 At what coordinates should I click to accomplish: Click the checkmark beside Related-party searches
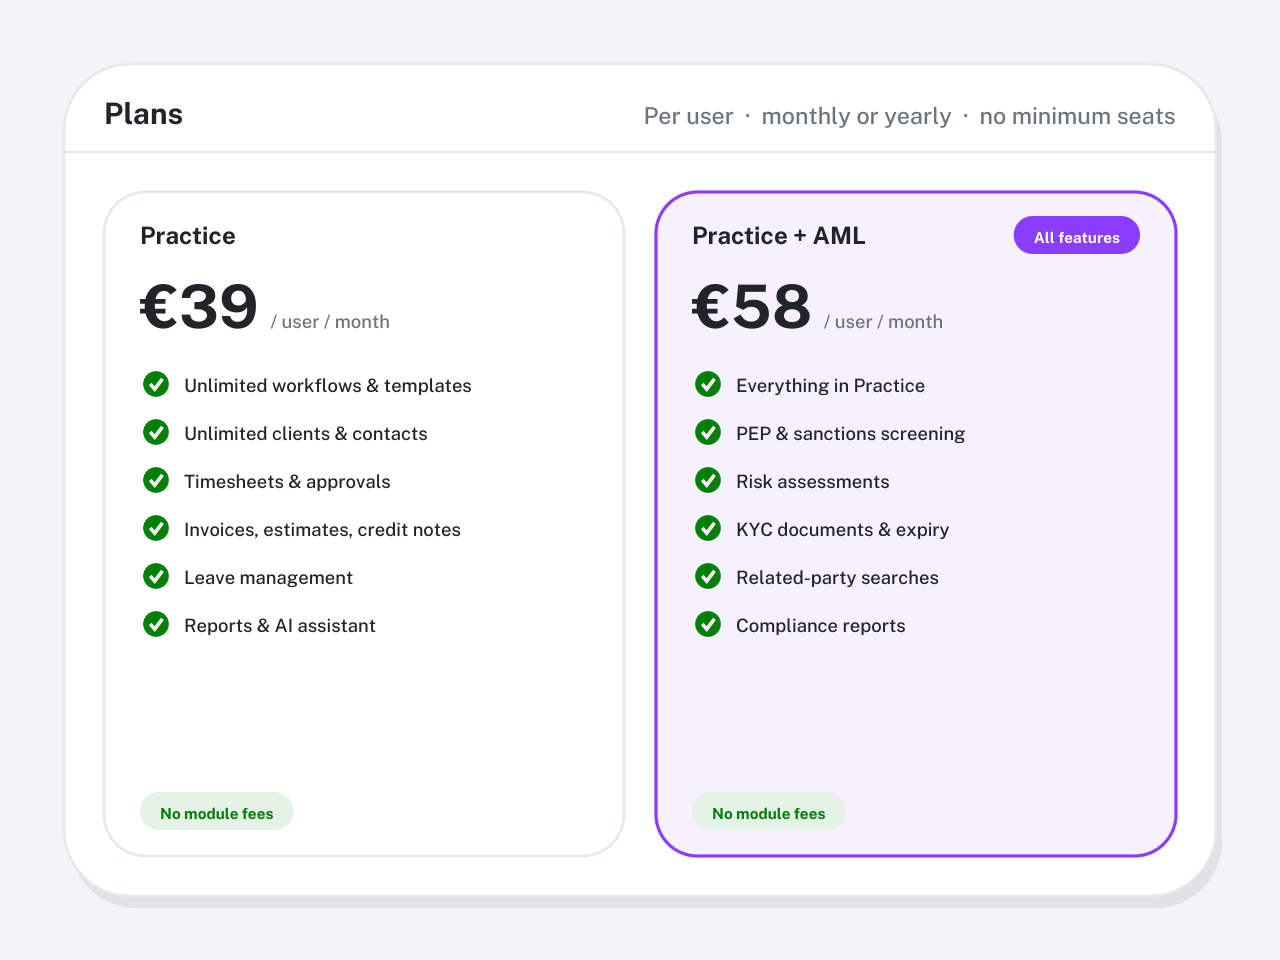[708, 576]
